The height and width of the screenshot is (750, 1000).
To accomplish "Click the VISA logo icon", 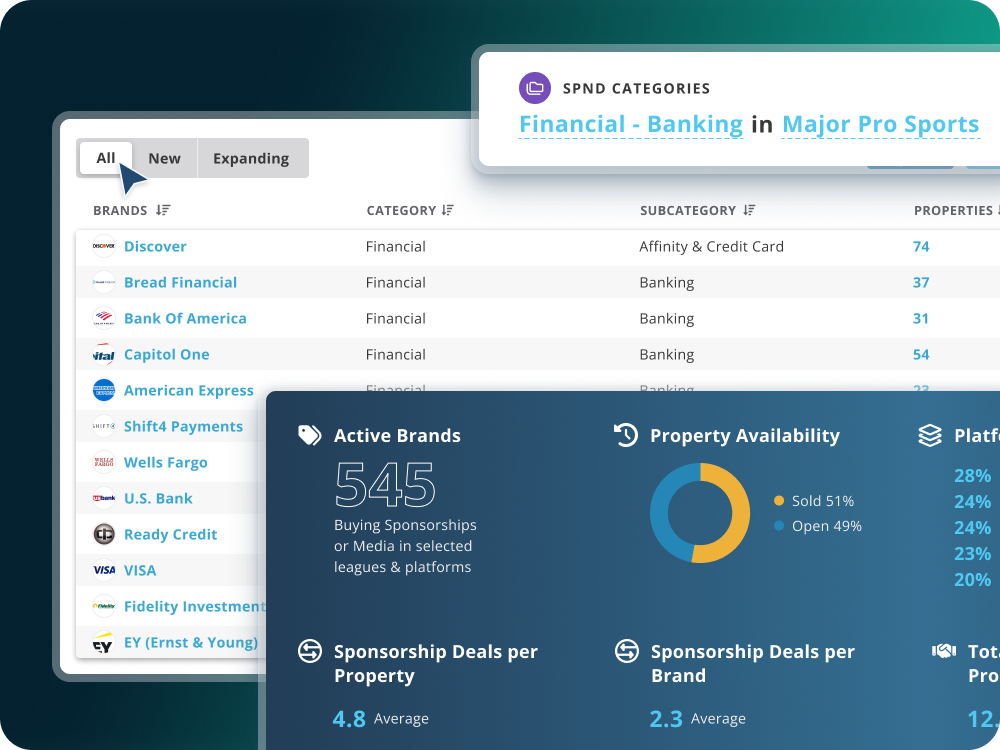I will 104,570.
